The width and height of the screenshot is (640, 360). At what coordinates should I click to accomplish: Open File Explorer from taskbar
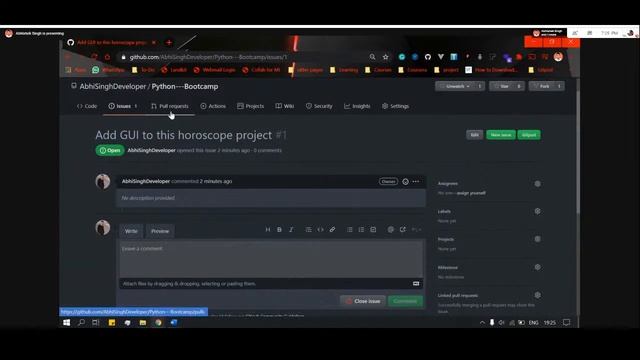click(142, 322)
